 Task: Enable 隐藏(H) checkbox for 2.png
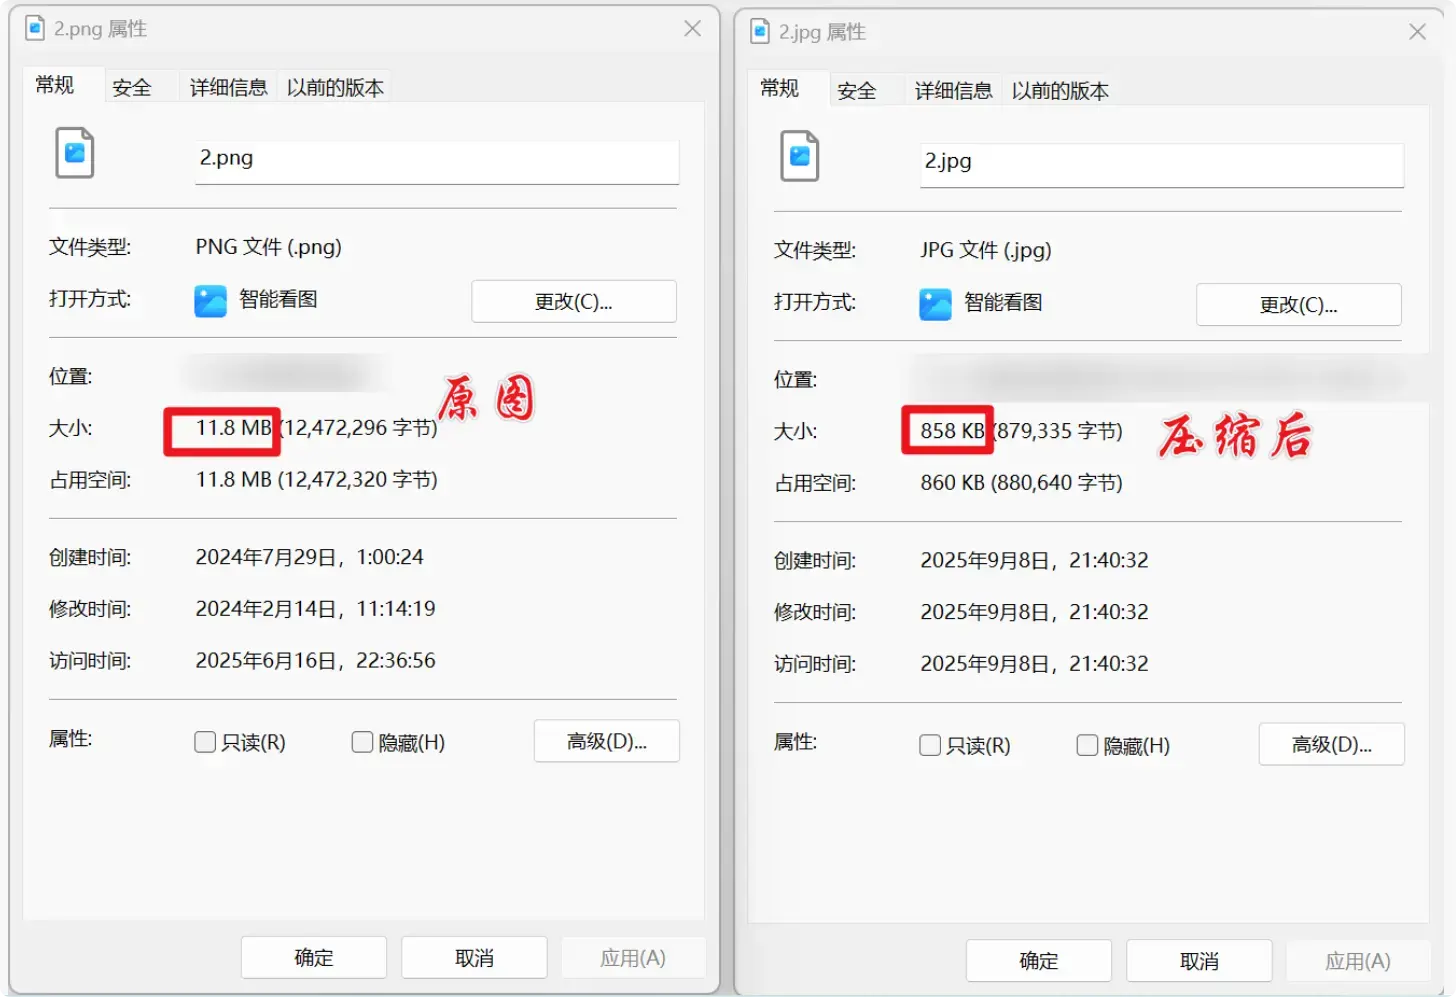361,742
